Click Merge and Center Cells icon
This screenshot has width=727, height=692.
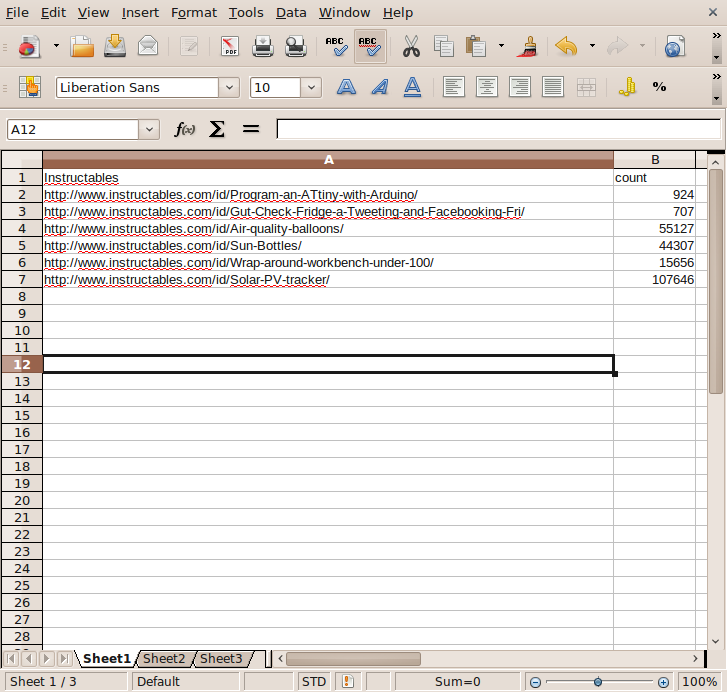point(586,87)
